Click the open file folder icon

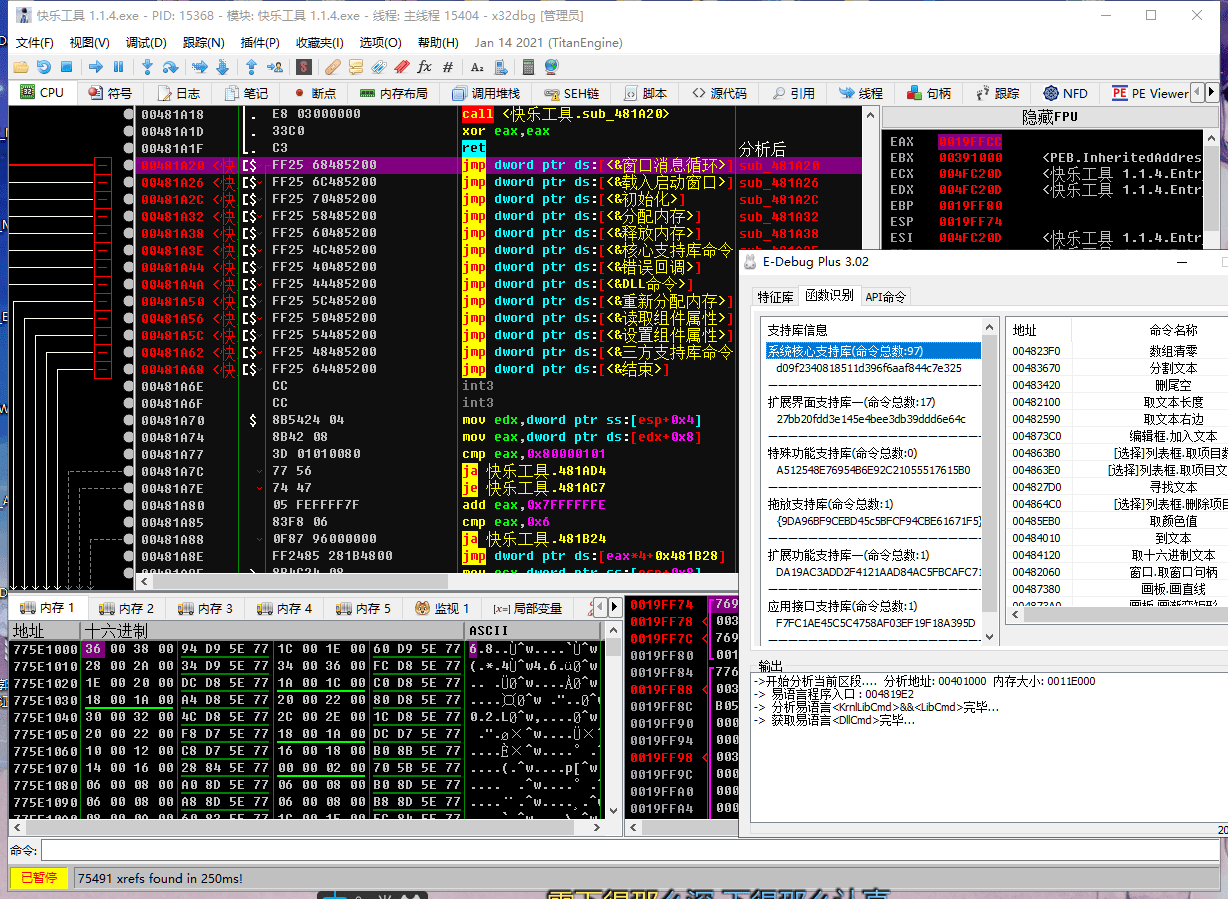[x=20, y=67]
